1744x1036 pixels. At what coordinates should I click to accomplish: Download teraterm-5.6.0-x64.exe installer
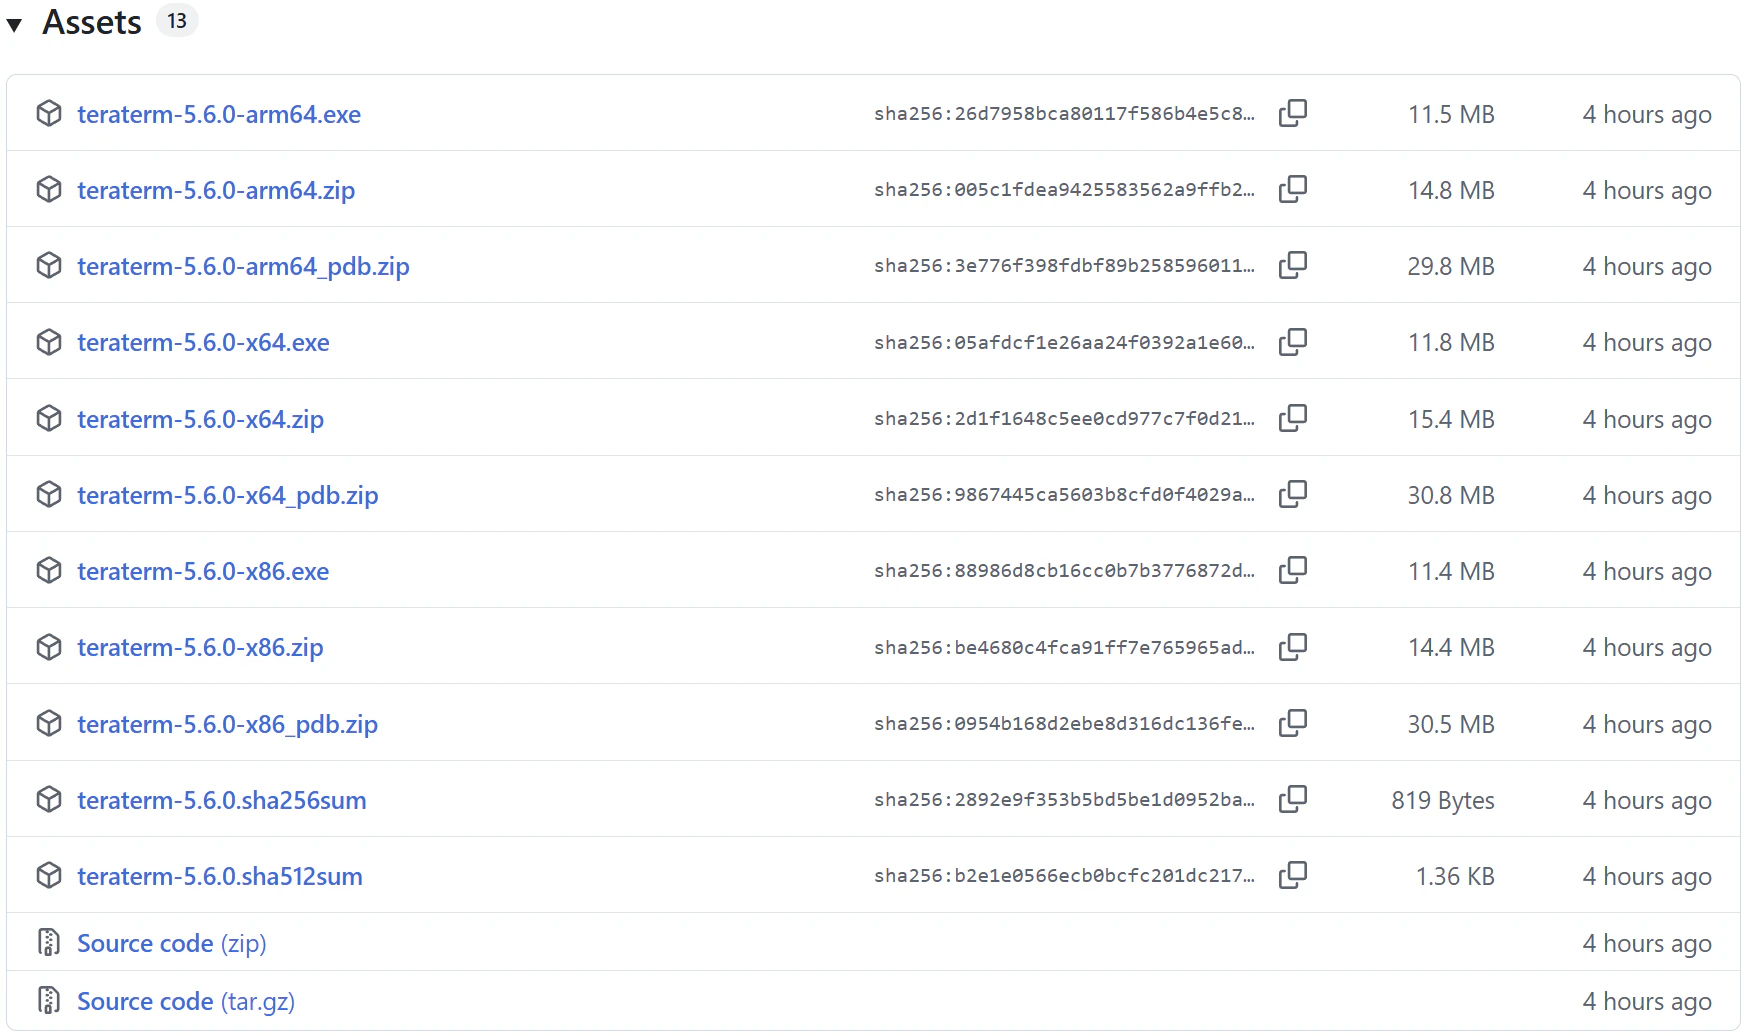[x=203, y=342]
